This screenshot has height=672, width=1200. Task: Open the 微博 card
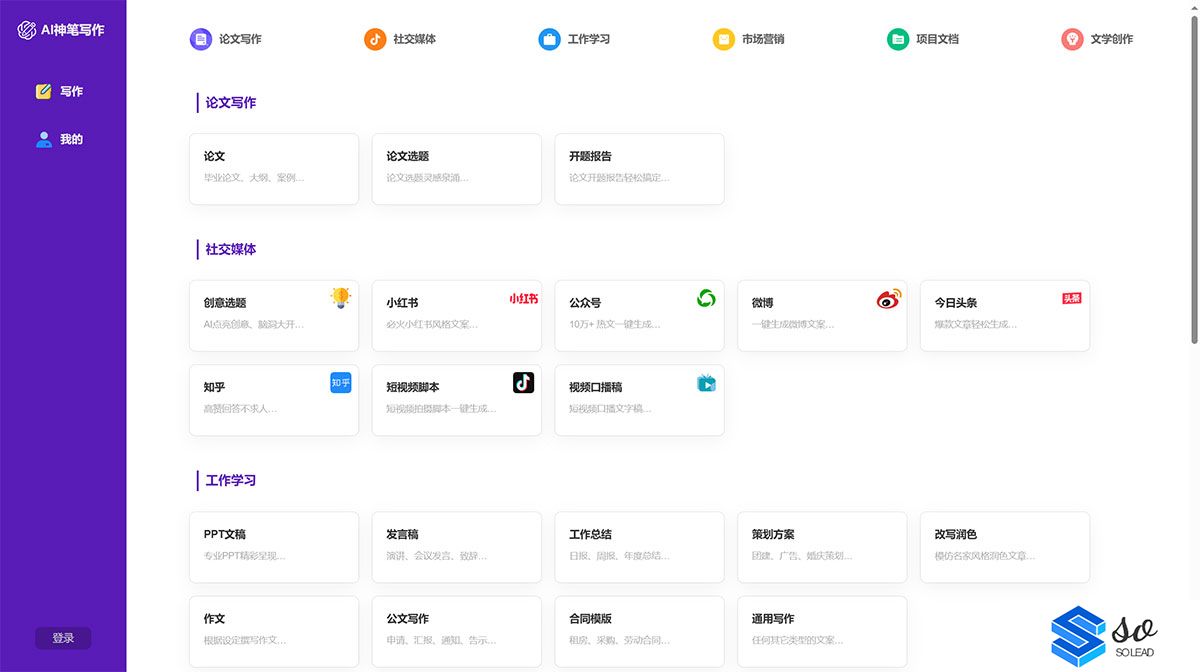point(822,316)
